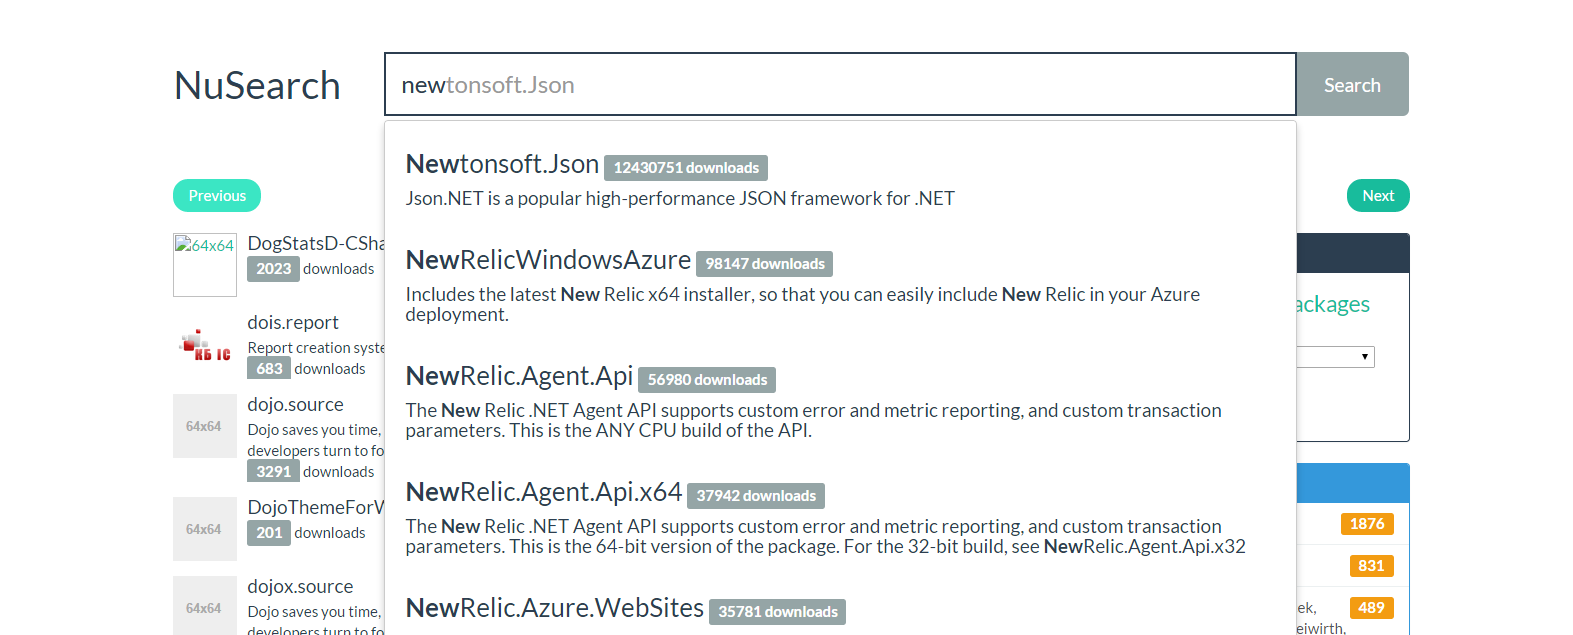Click the DogStatsD-CSharp package icon
Screen dimensions: 1573x635
point(205,265)
